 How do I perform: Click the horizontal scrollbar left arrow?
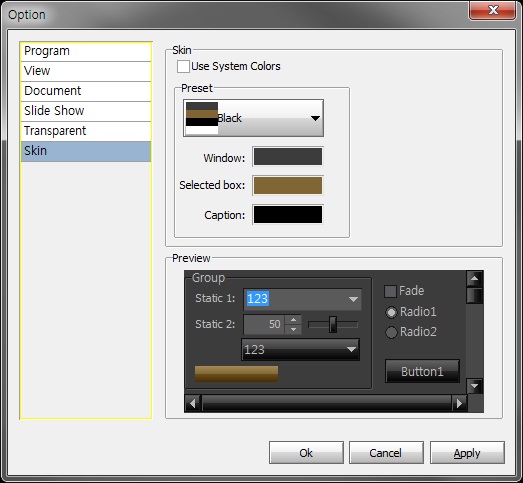(192, 404)
